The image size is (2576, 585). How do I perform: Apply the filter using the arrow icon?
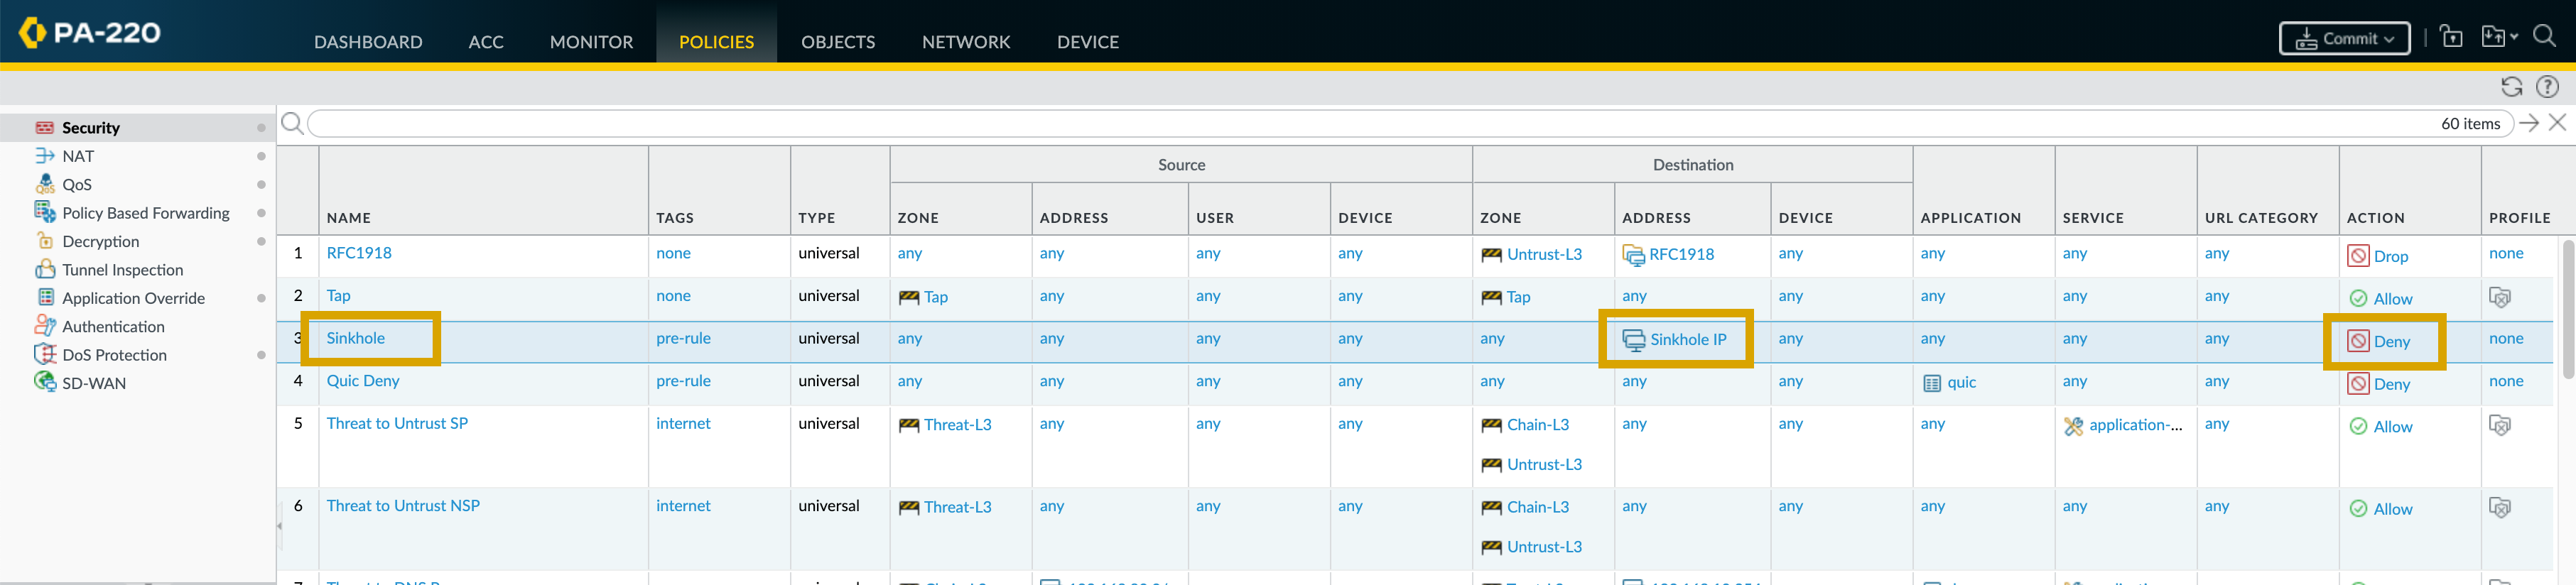[2529, 123]
